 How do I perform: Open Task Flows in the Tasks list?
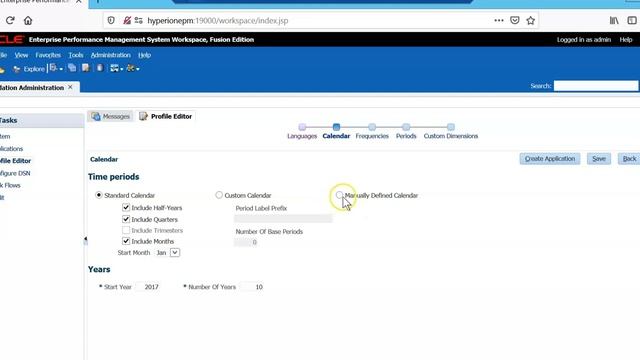click(10, 185)
